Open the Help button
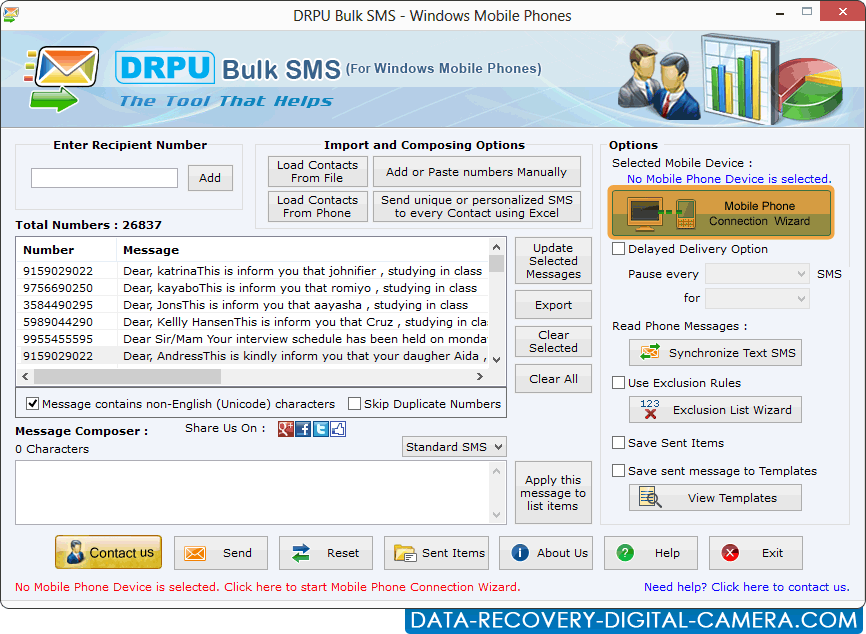 point(651,553)
